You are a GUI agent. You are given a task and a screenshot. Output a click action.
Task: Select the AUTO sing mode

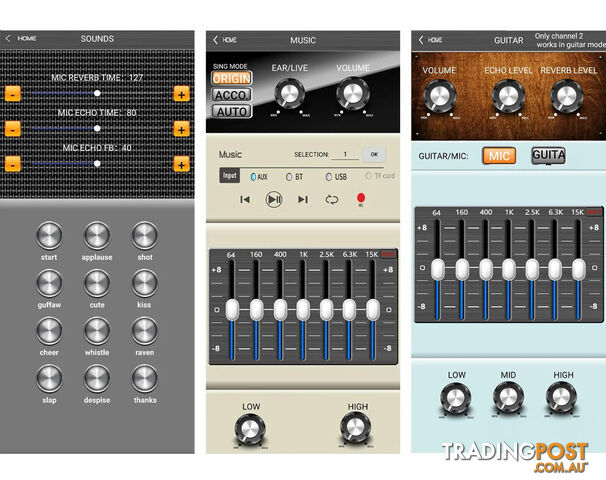click(232, 112)
